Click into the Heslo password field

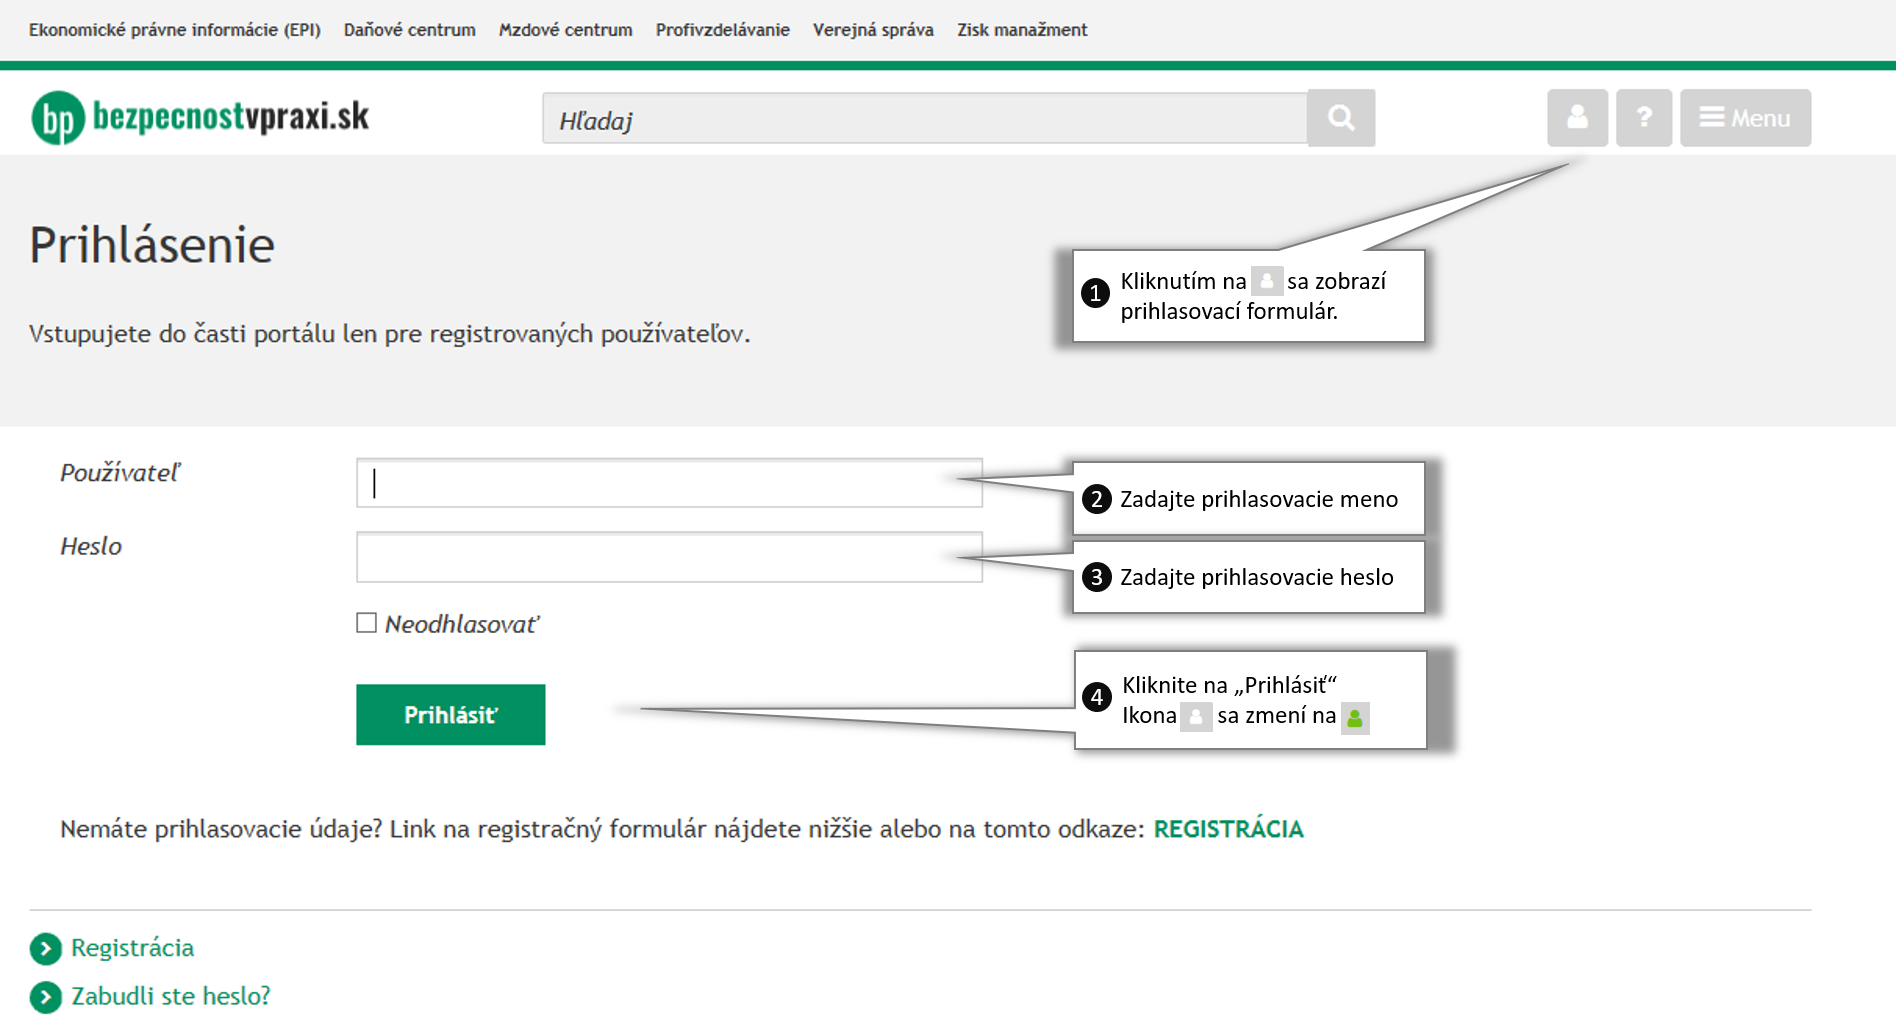click(669, 557)
